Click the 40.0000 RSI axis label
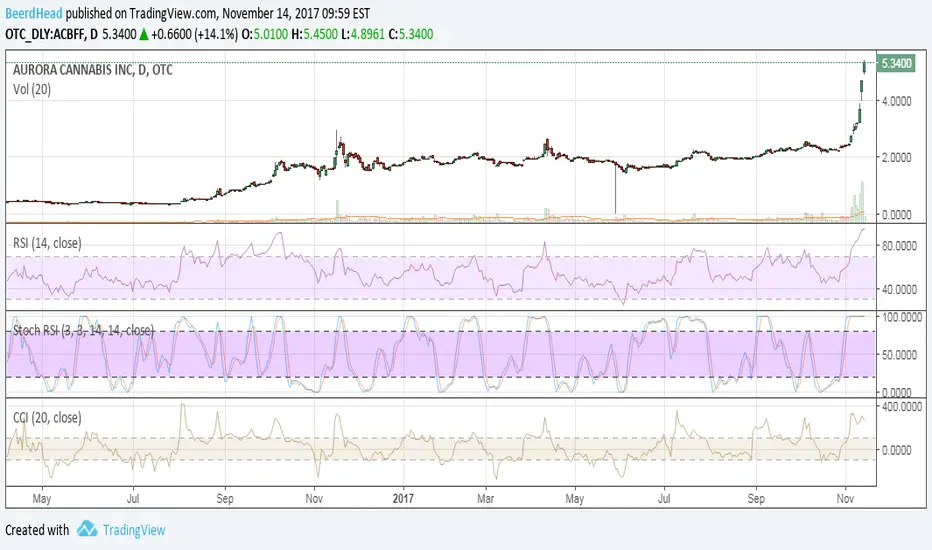Viewport: 932px width, 550px height. pyautogui.click(x=899, y=289)
